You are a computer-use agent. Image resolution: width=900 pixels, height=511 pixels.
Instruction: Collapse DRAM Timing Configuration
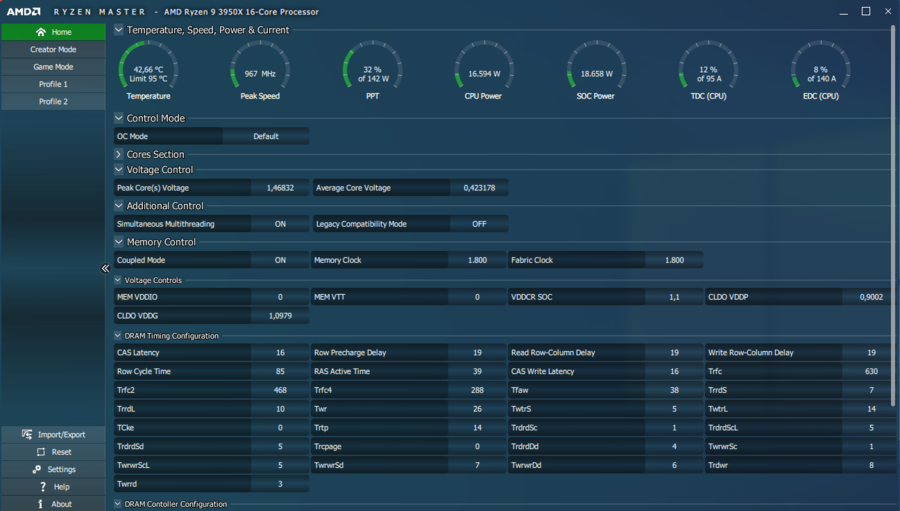pyautogui.click(x=118, y=335)
